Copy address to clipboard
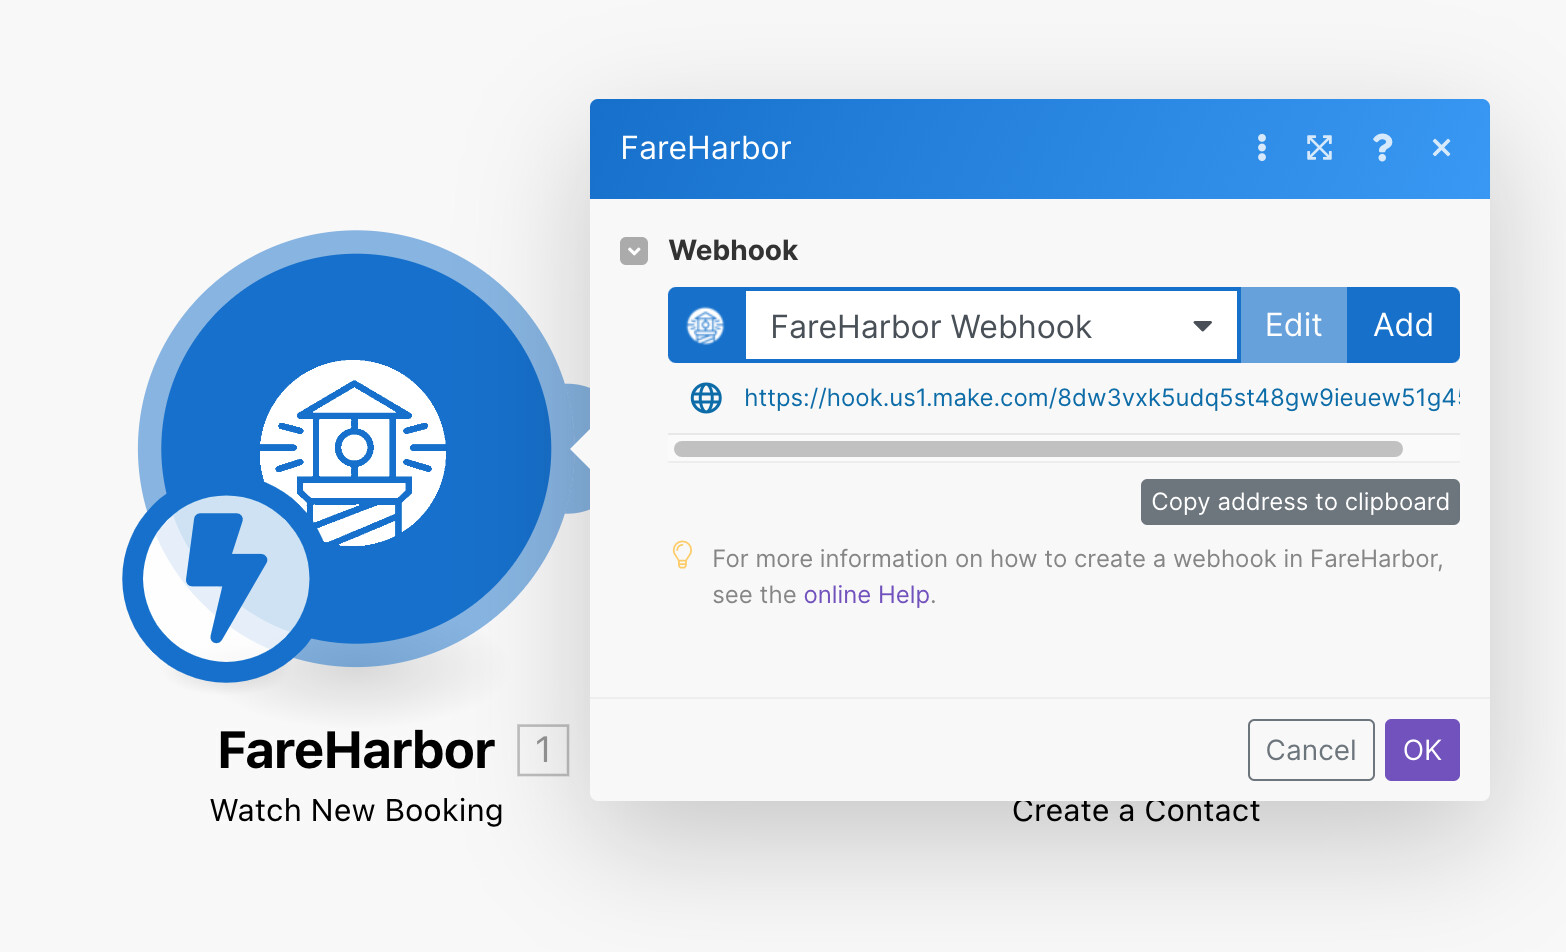1566x952 pixels. point(1300,502)
